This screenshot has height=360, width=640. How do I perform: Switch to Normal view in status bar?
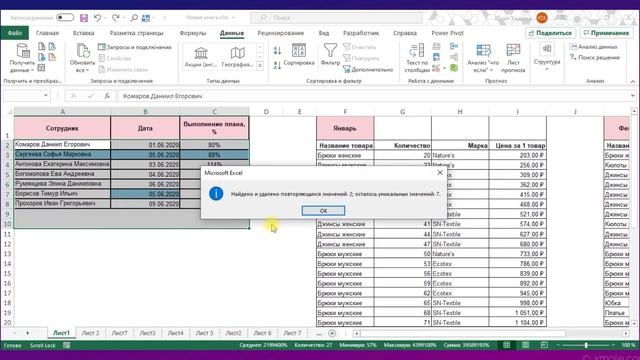[x=507, y=345]
